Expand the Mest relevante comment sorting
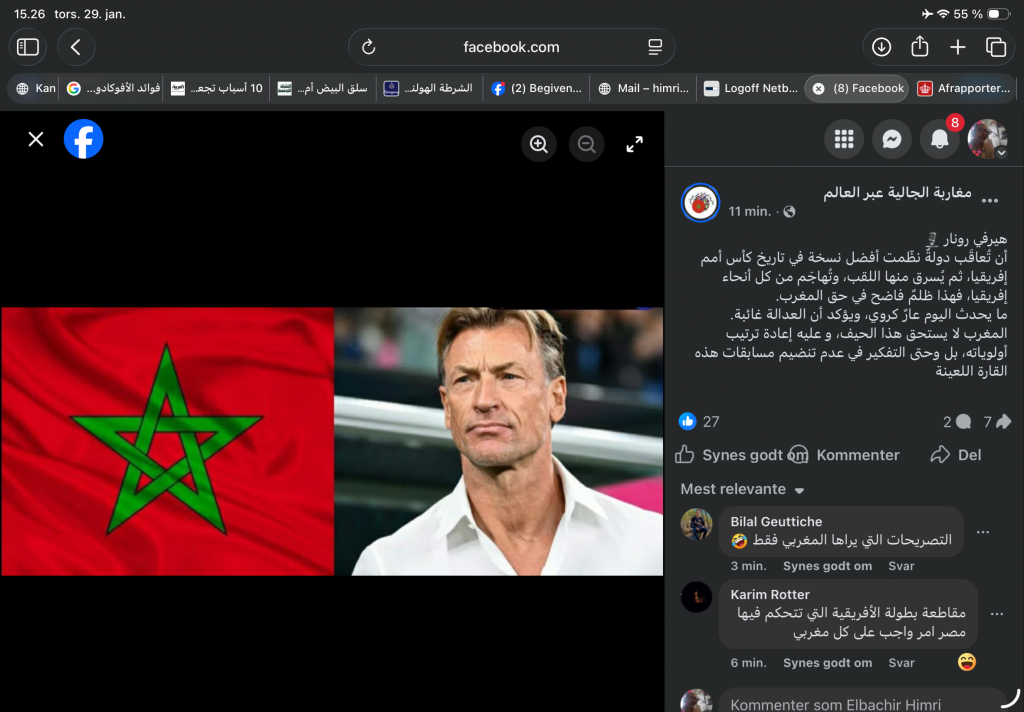The width and height of the screenshot is (1024, 712). (742, 489)
